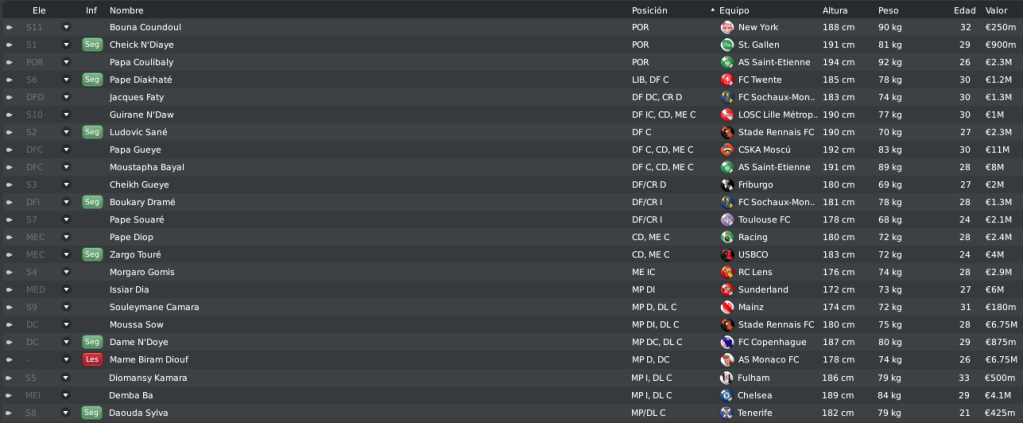1023x423 pixels.
Task: Click the New York club badge icon
Action: point(727,27)
